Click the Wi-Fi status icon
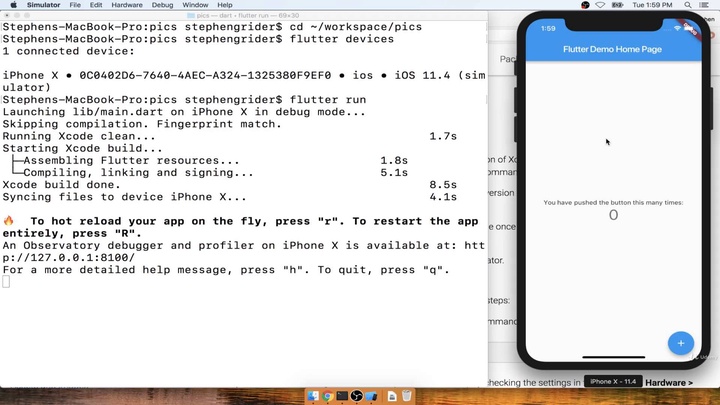Image resolution: width=720 pixels, height=405 pixels. 600,5
